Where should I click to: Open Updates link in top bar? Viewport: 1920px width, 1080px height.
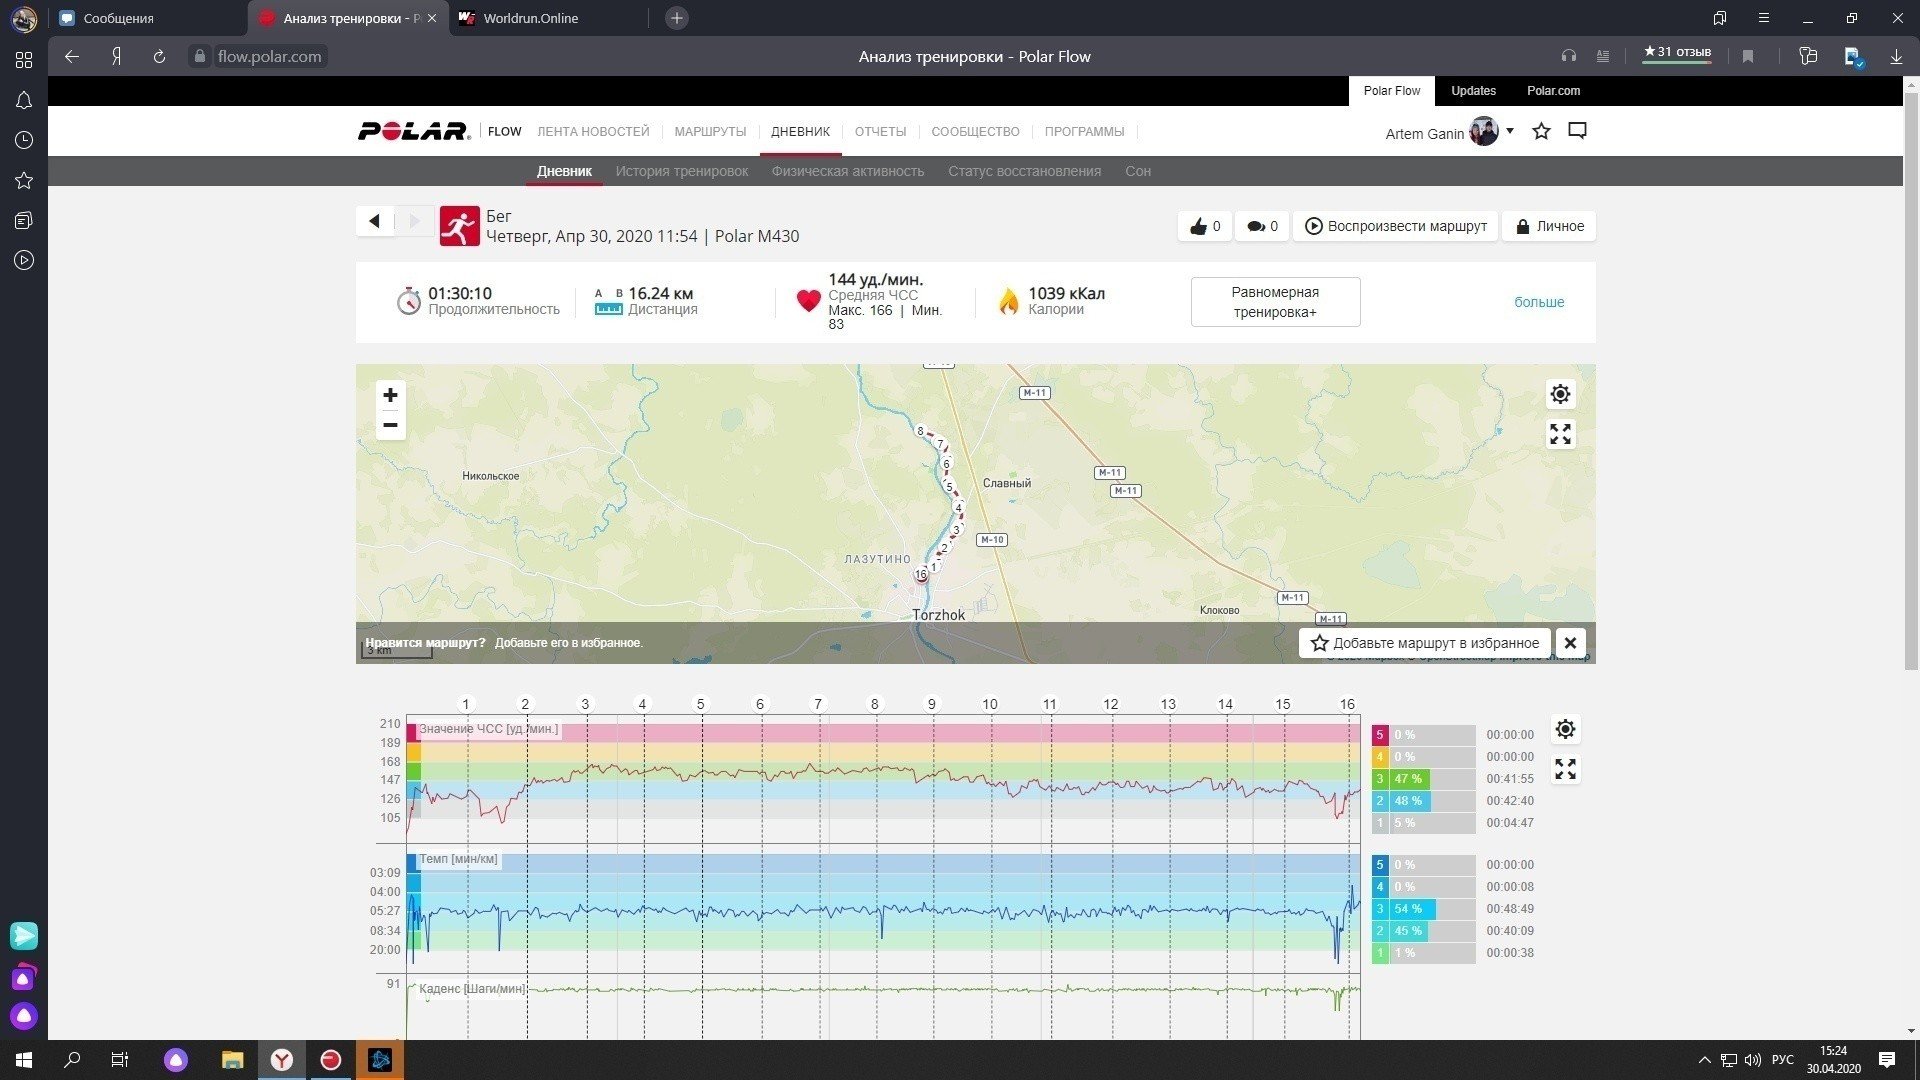pyautogui.click(x=1473, y=91)
